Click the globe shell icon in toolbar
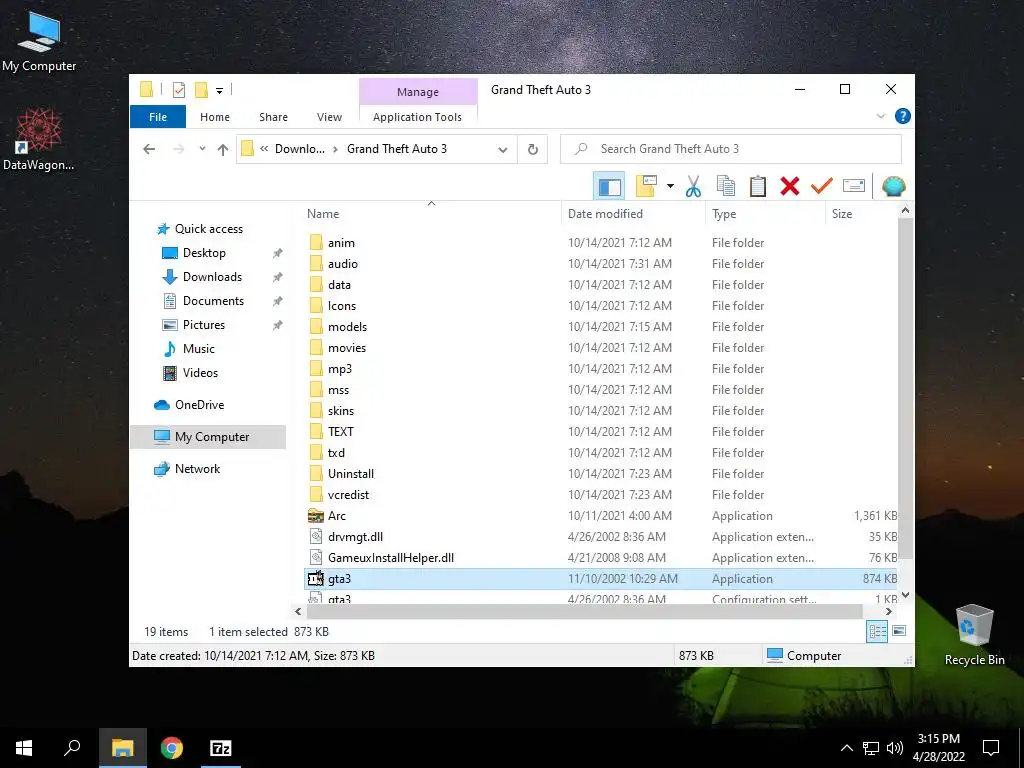1024x768 pixels. (893, 186)
